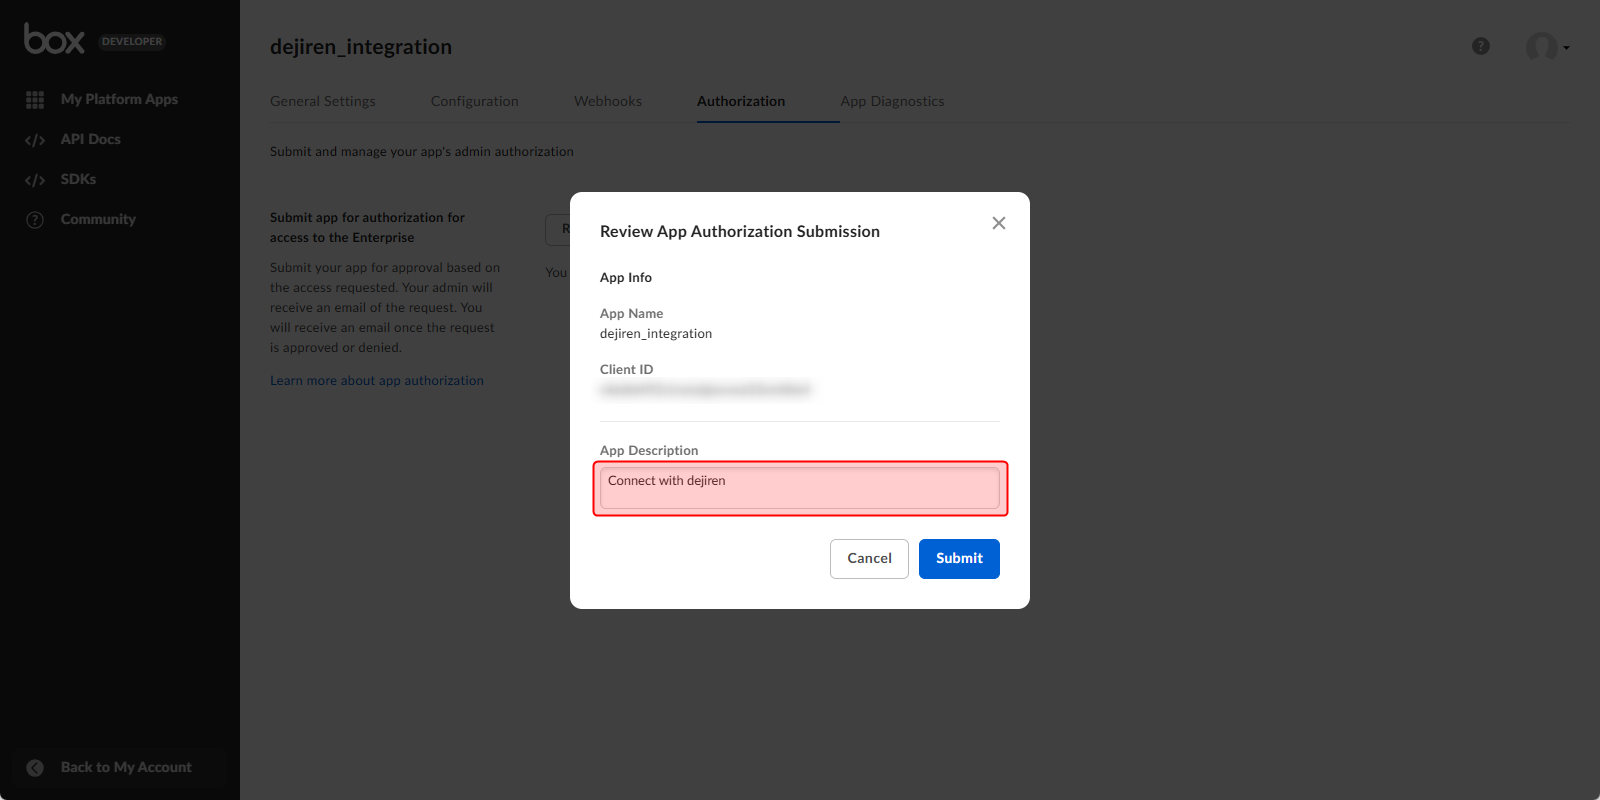Submit the app authorization request
The width and height of the screenshot is (1600, 800).
click(959, 559)
